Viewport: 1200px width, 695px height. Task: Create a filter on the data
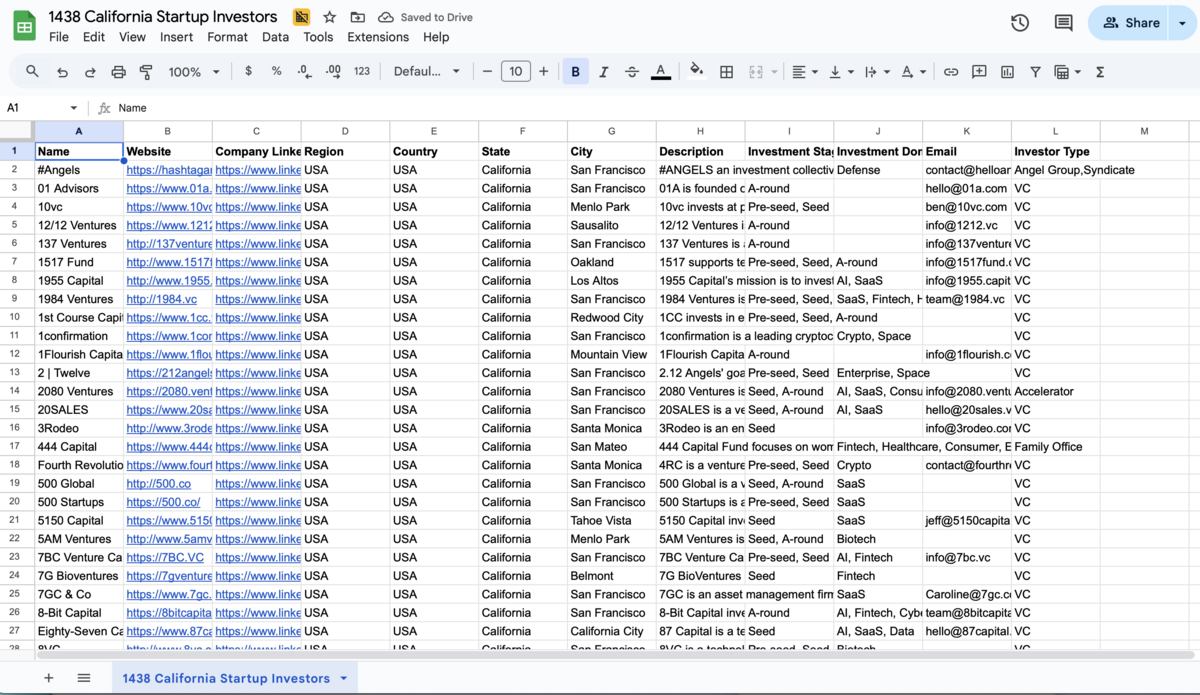pyautogui.click(x=1036, y=72)
